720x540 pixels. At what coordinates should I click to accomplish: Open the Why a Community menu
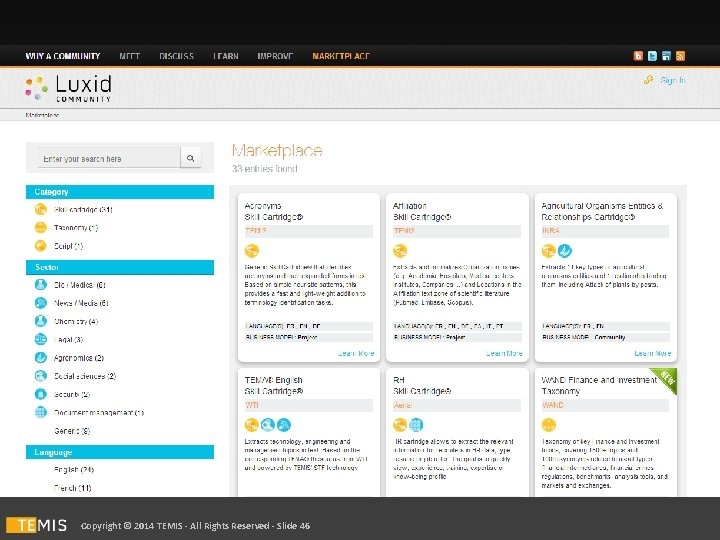pyautogui.click(x=63, y=56)
